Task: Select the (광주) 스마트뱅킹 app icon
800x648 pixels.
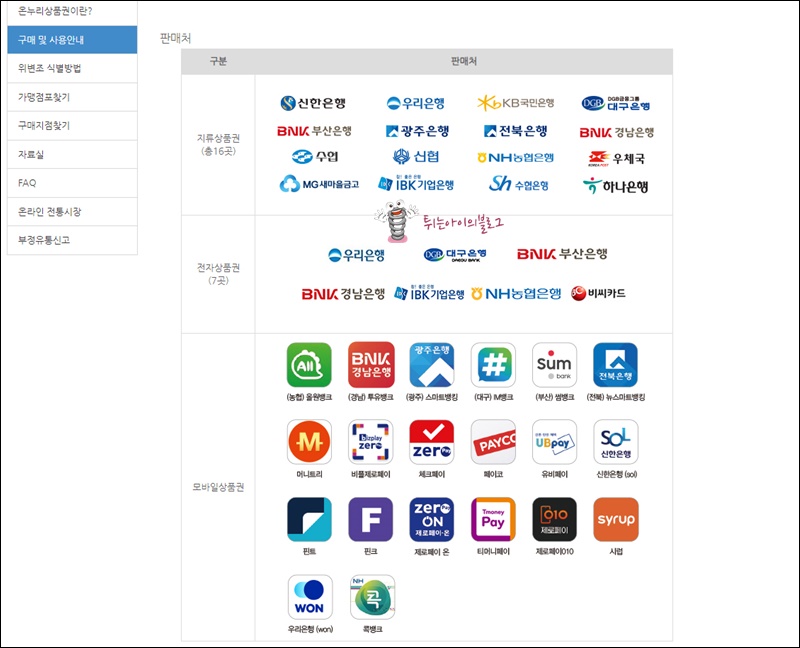Action: [432, 365]
